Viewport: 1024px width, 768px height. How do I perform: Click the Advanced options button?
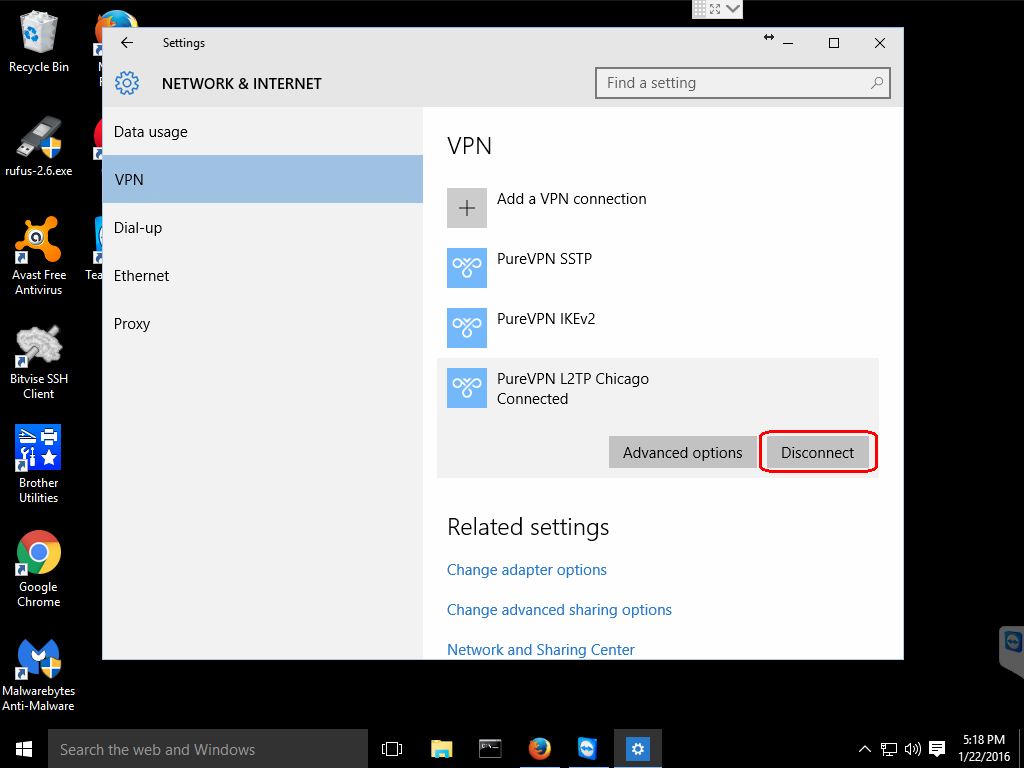point(682,453)
